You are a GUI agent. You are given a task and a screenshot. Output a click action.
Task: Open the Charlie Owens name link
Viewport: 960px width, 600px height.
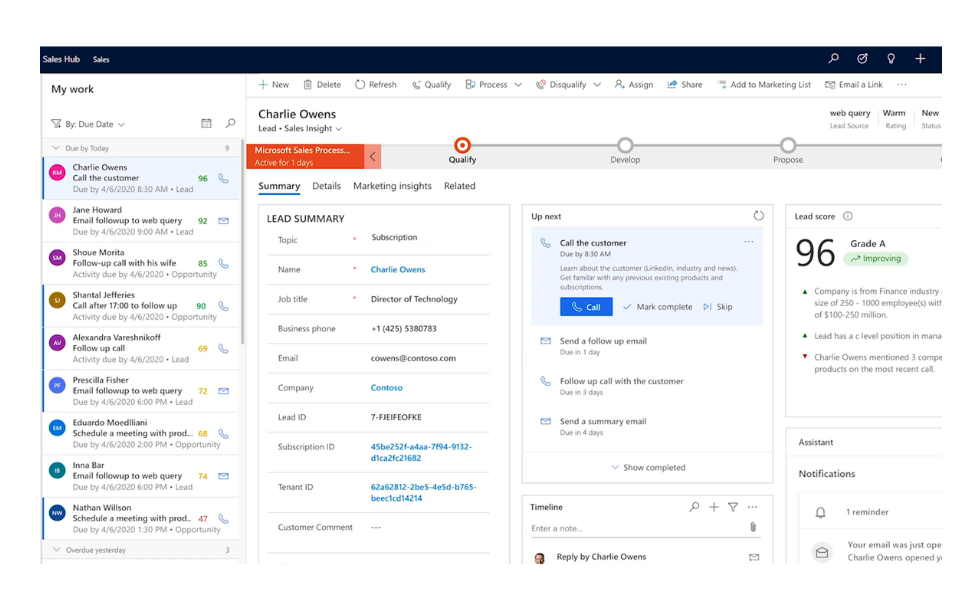[398, 269]
